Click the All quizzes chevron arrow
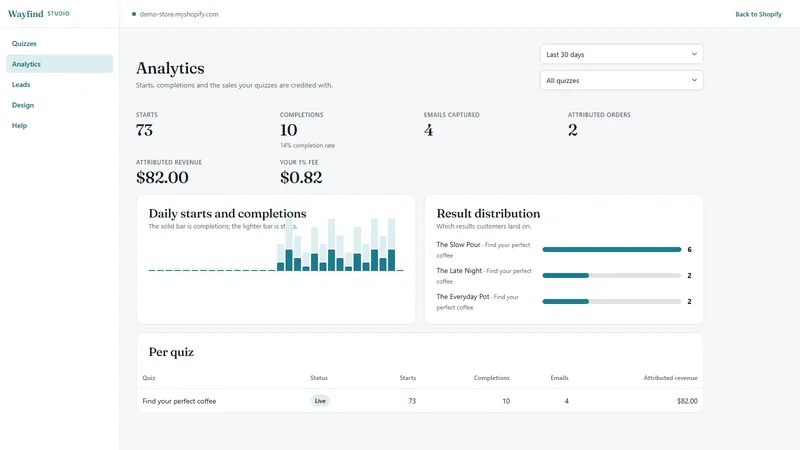 (694, 80)
